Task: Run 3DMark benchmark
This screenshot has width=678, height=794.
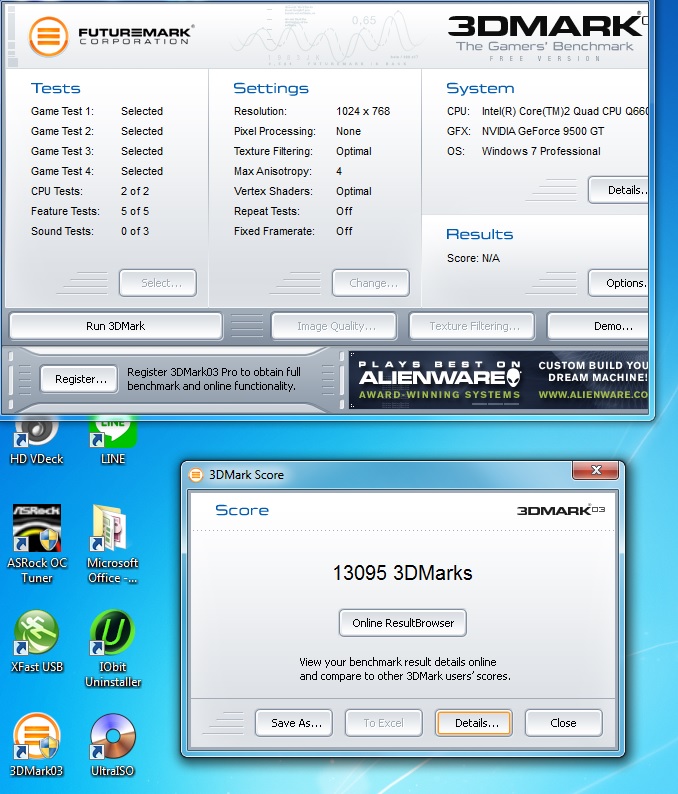Action: [x=115, y=326]
